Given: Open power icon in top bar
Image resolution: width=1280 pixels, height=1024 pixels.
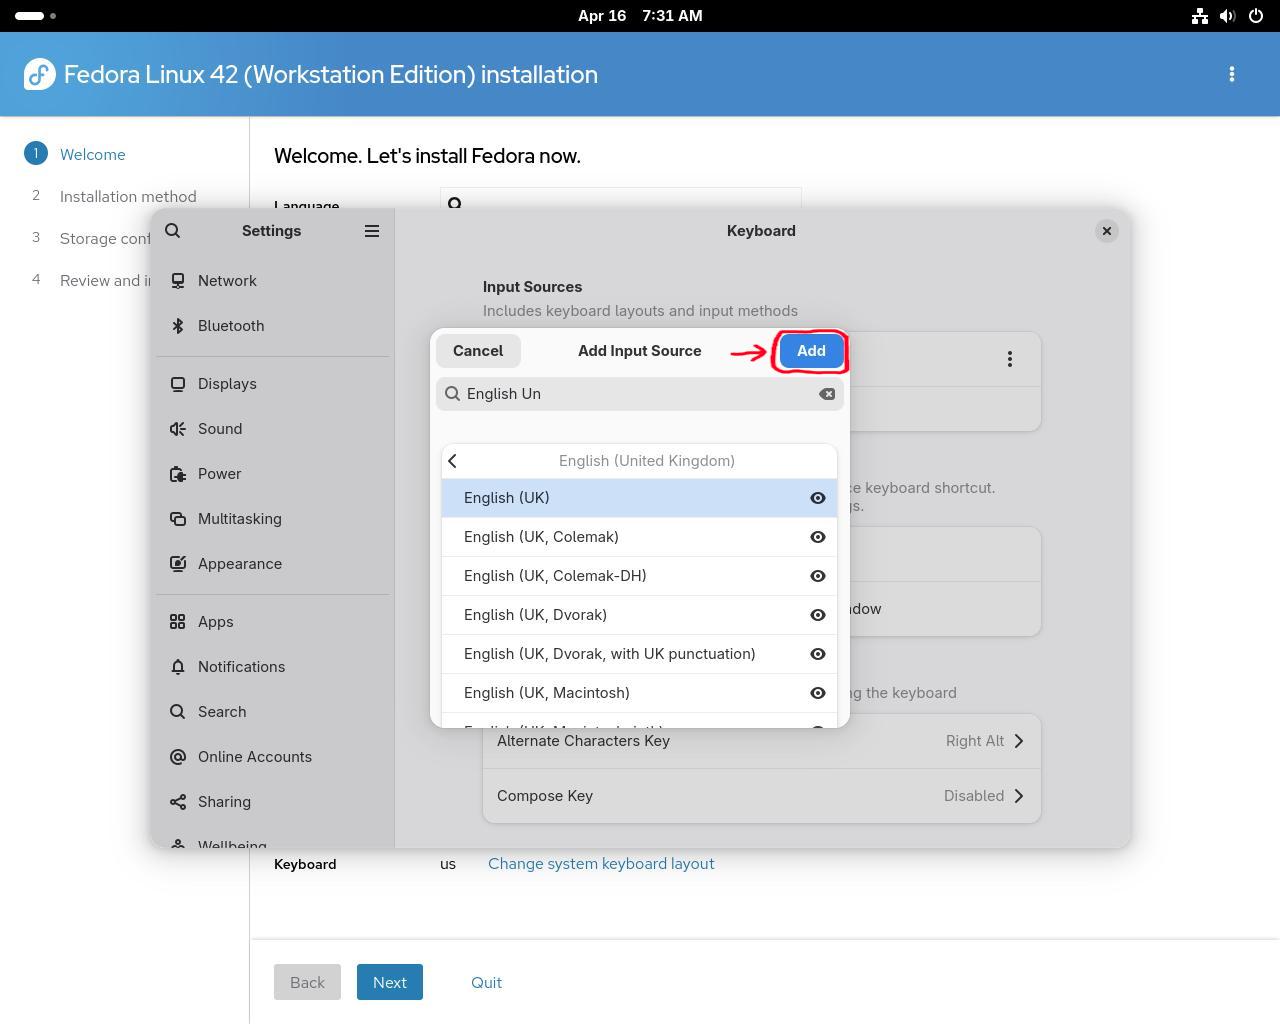Looking at the screenshot, I should [x=1256, y=16].
